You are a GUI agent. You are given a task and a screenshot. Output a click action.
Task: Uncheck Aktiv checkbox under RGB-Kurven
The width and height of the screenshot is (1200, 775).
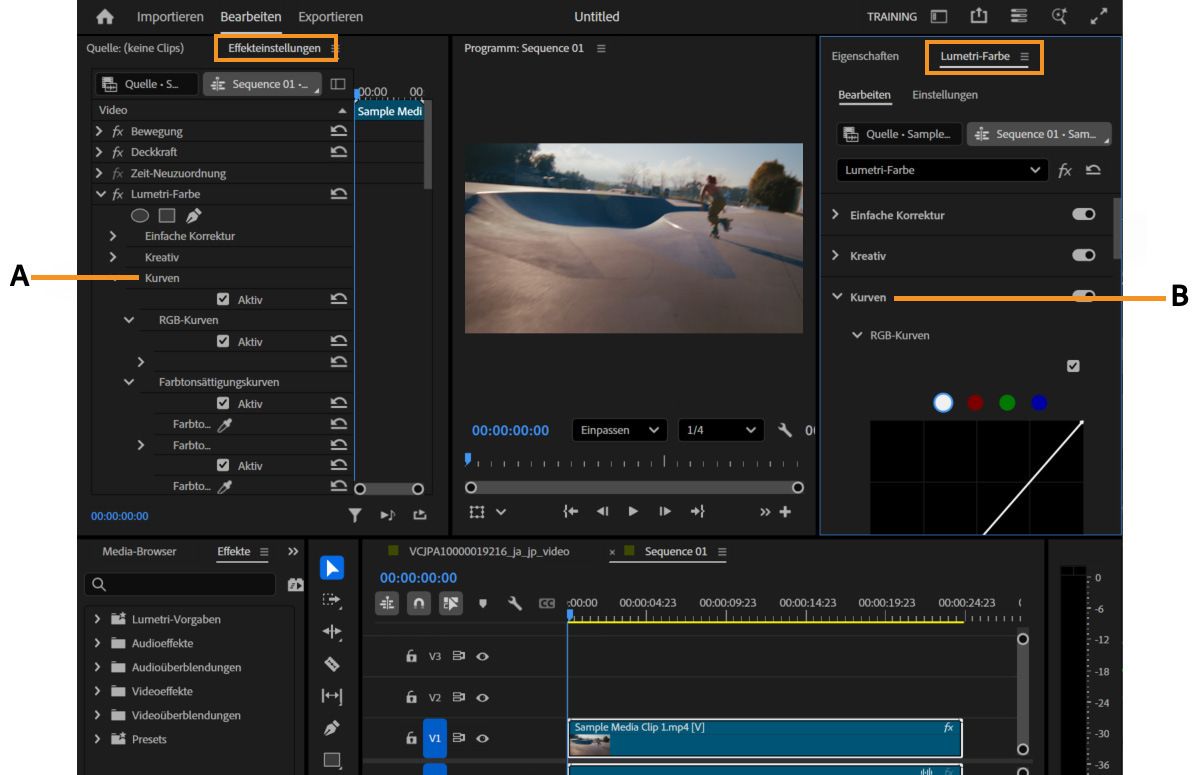[223, 341]
